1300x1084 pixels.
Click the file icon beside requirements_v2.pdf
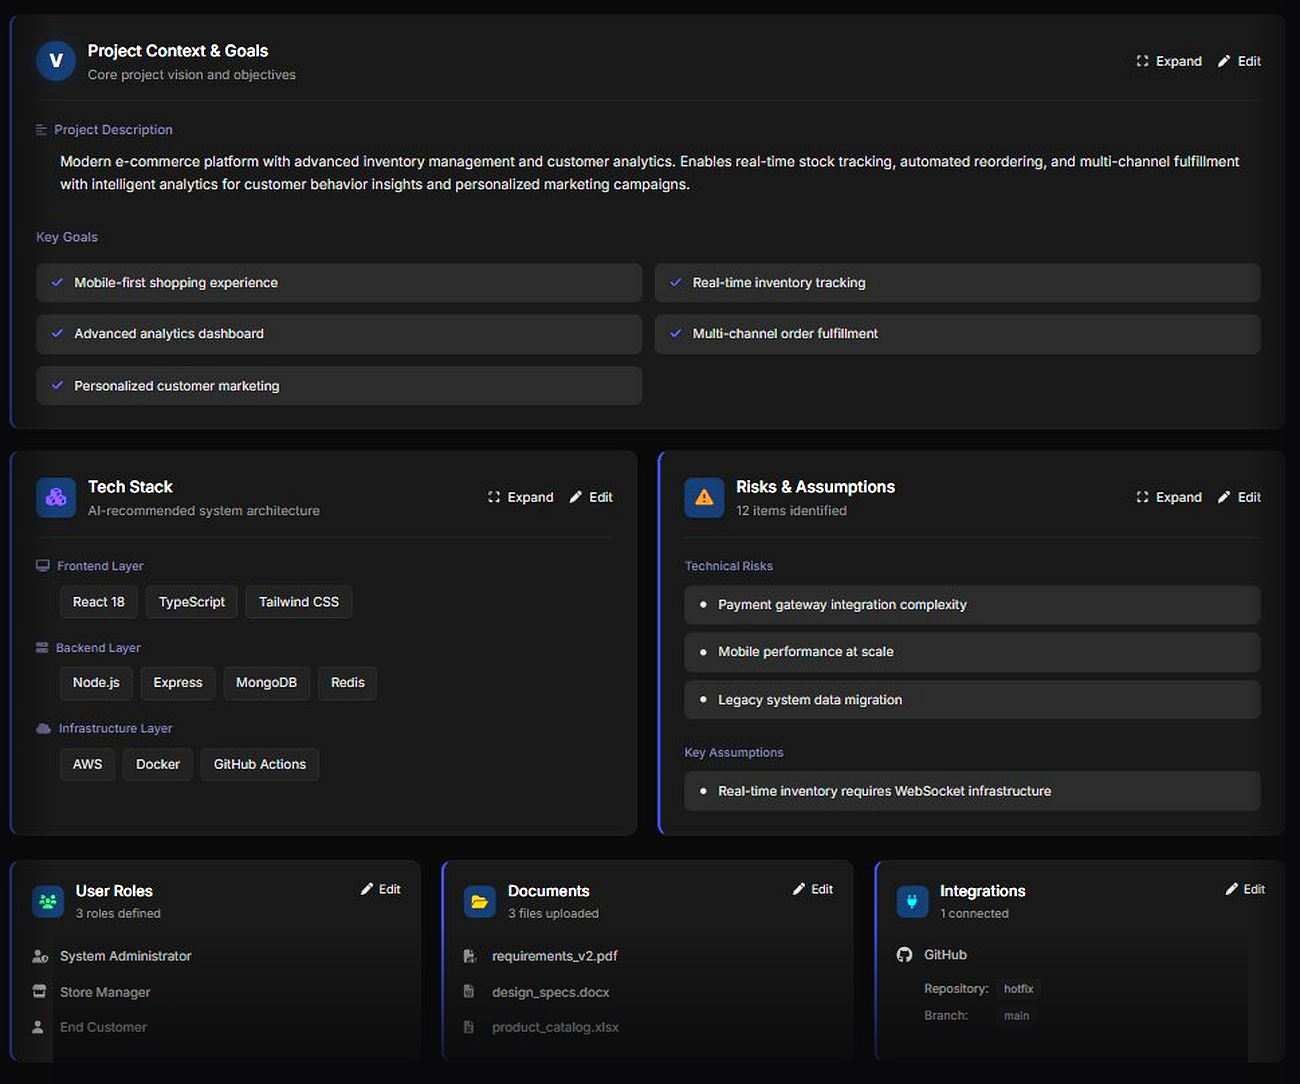click(x=469, y=956)
